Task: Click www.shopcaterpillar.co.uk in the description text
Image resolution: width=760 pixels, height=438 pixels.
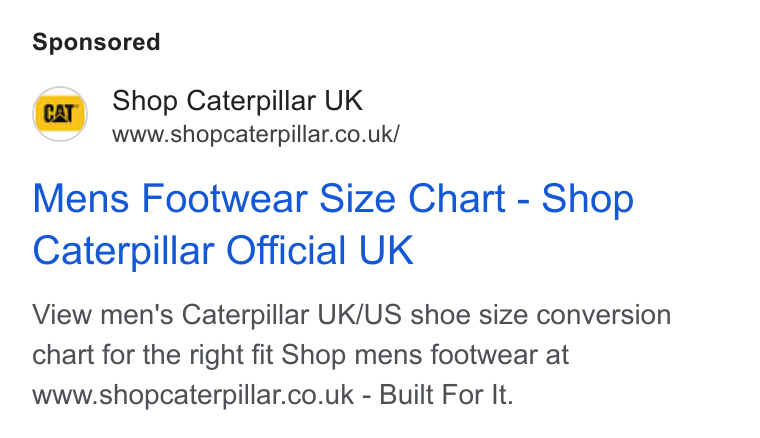Action: pos(193,395)
